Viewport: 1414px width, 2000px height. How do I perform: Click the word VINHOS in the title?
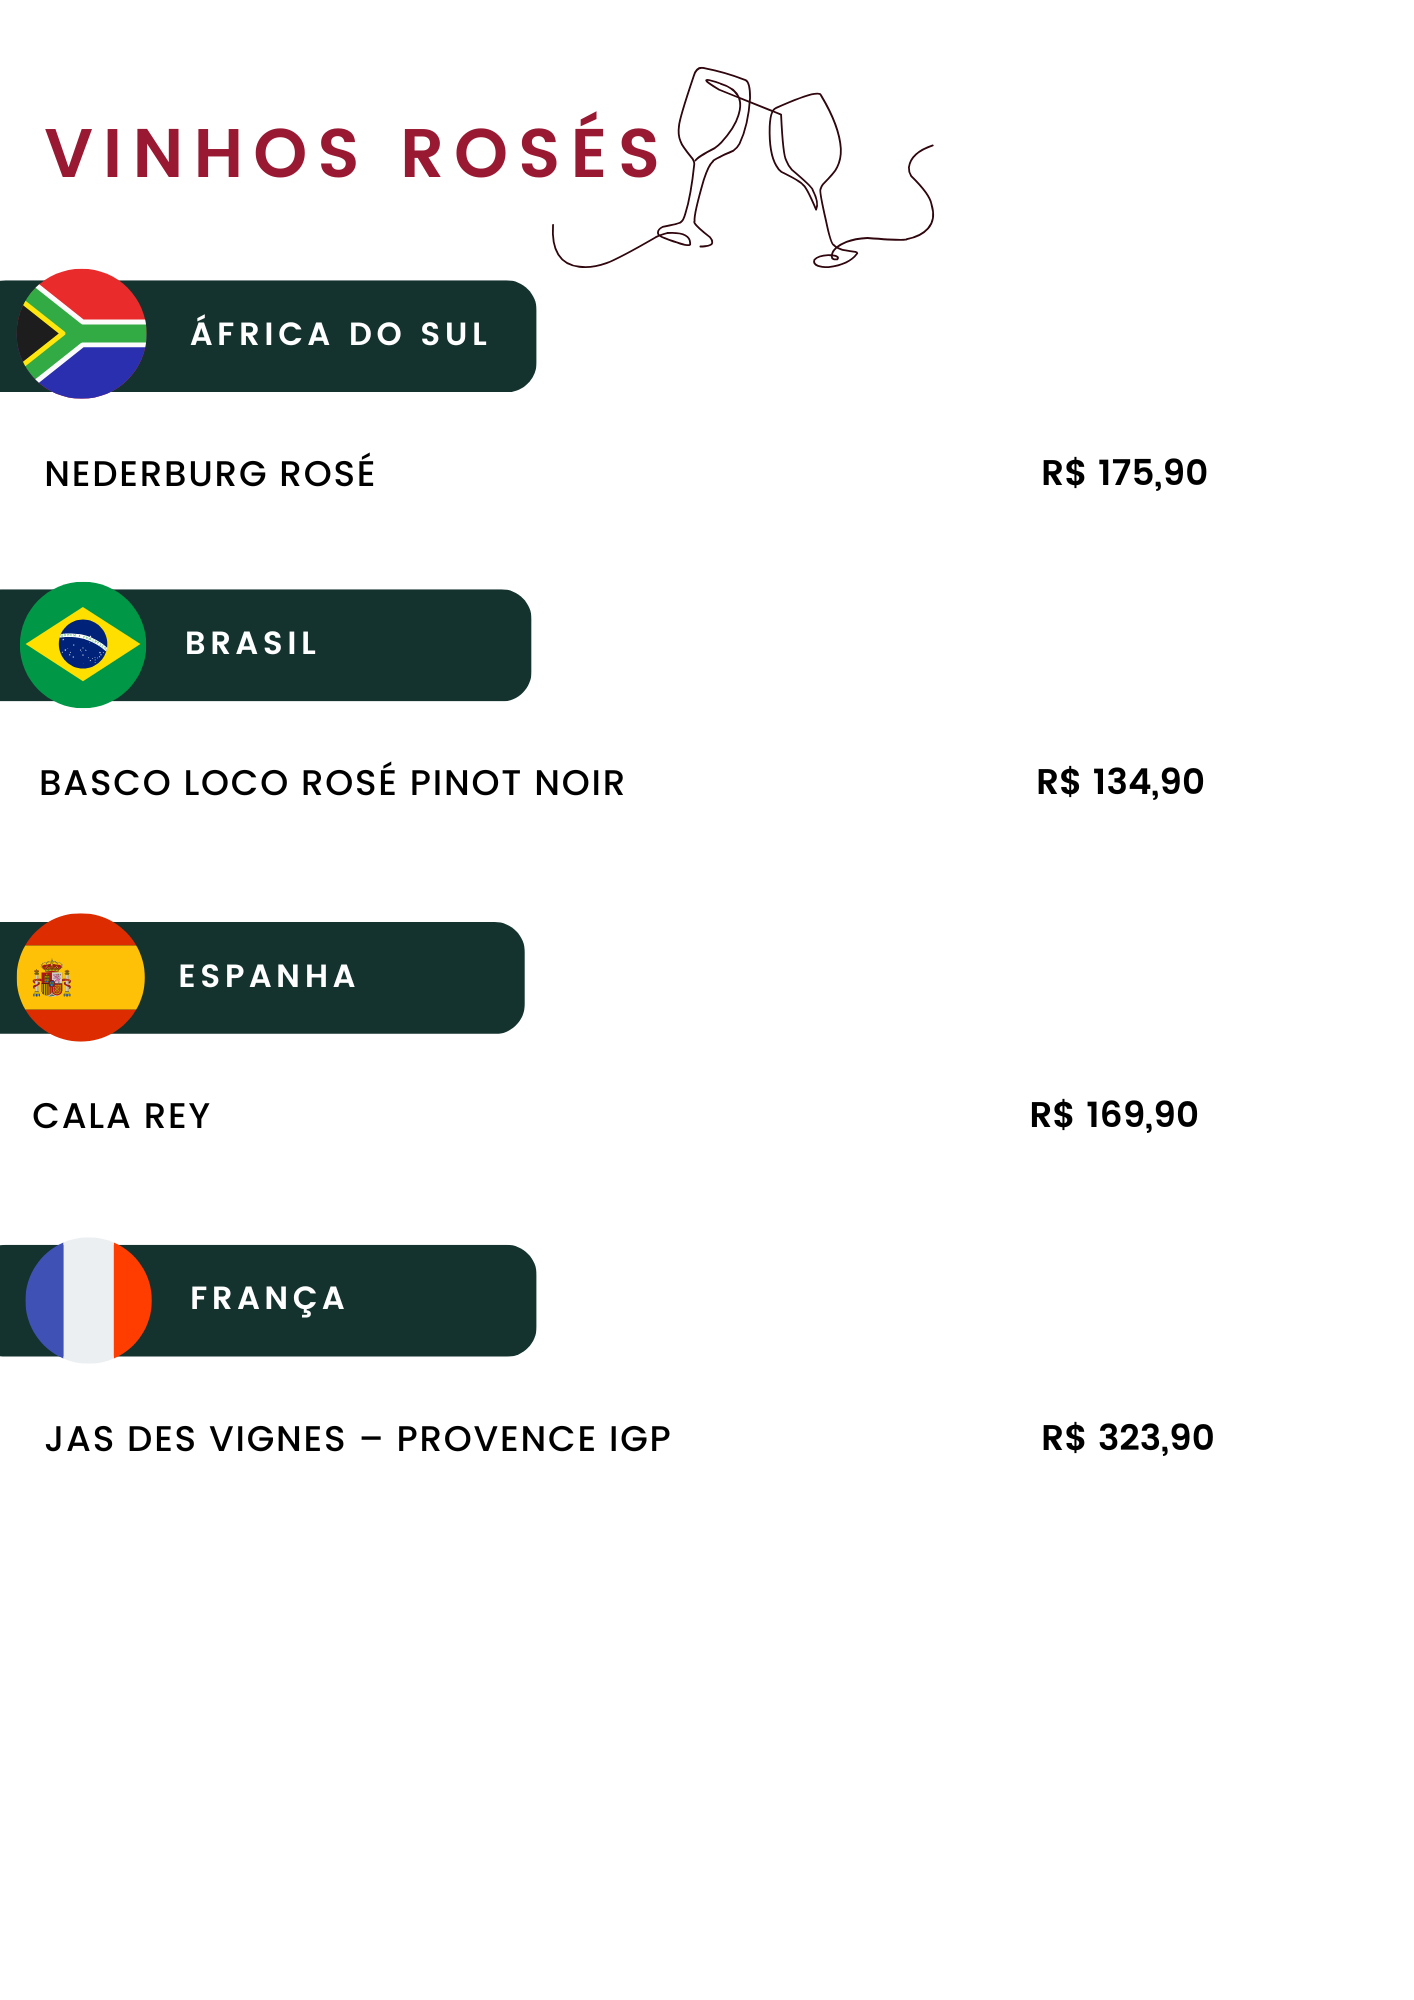click(202, 154)
